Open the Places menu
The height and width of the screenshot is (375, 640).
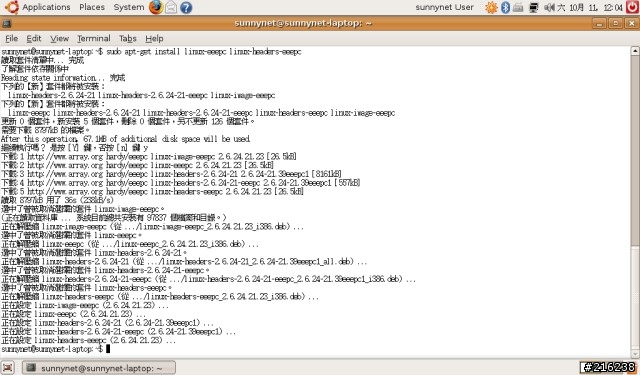click(x=92, y=7)
